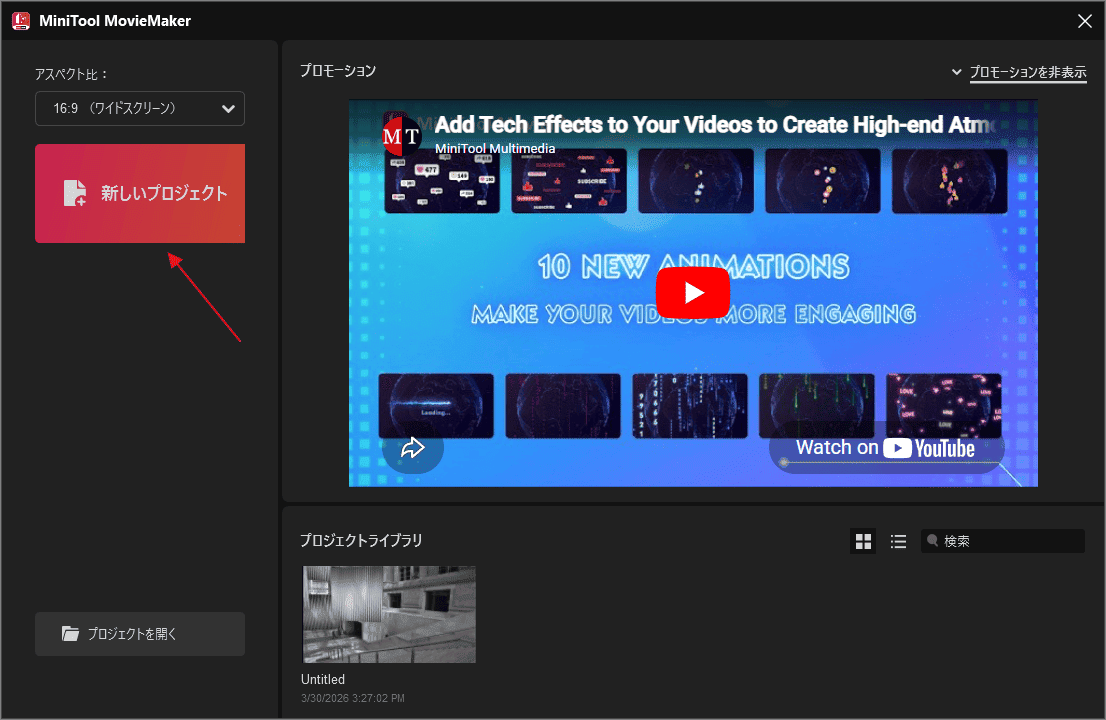Screen dimensions: 1106x720
Task: Click プロジェクトを開く to open a project
Action: click(139, 633)
